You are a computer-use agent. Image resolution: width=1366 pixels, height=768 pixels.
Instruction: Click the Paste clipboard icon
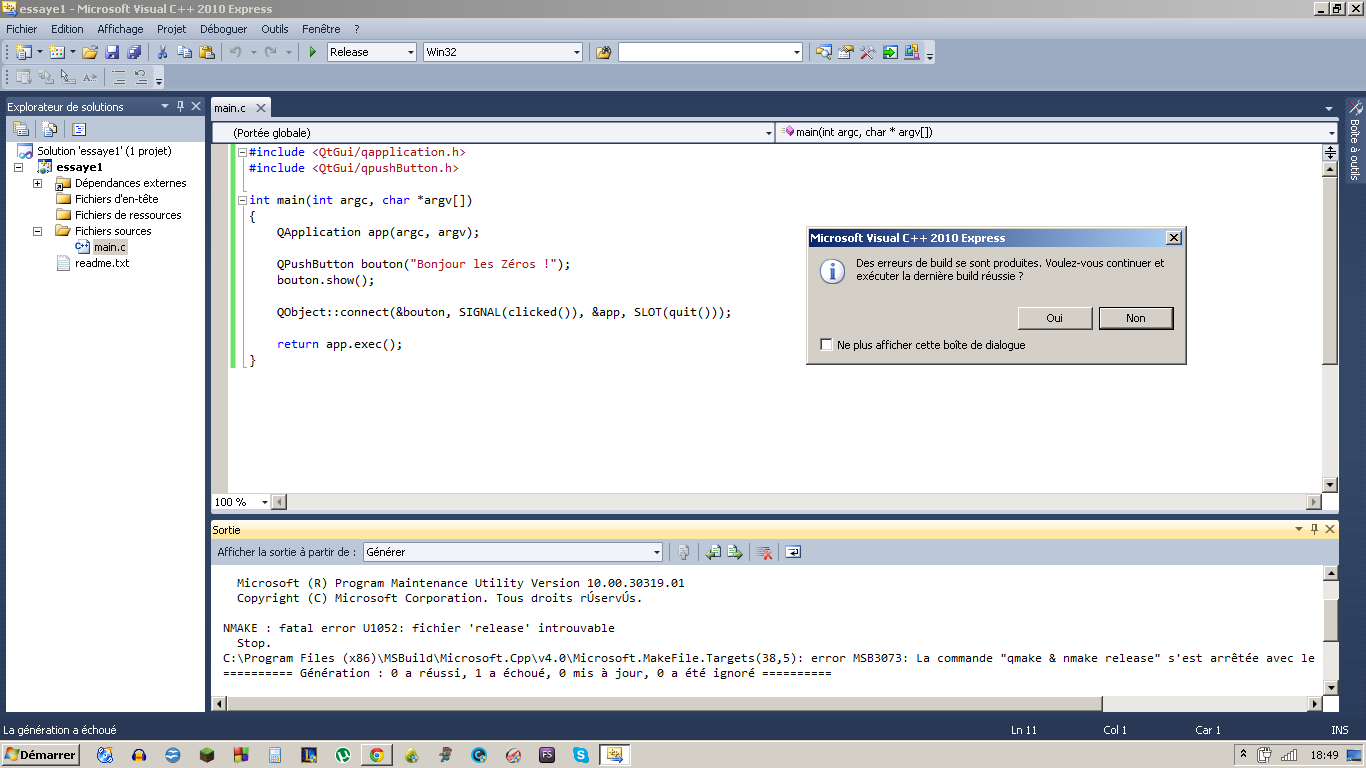[x=206, y=52]
